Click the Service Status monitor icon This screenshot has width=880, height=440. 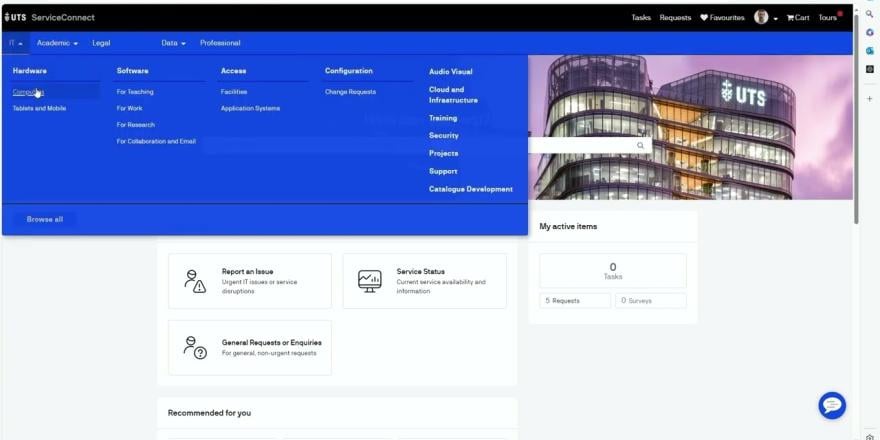point(370,281)
